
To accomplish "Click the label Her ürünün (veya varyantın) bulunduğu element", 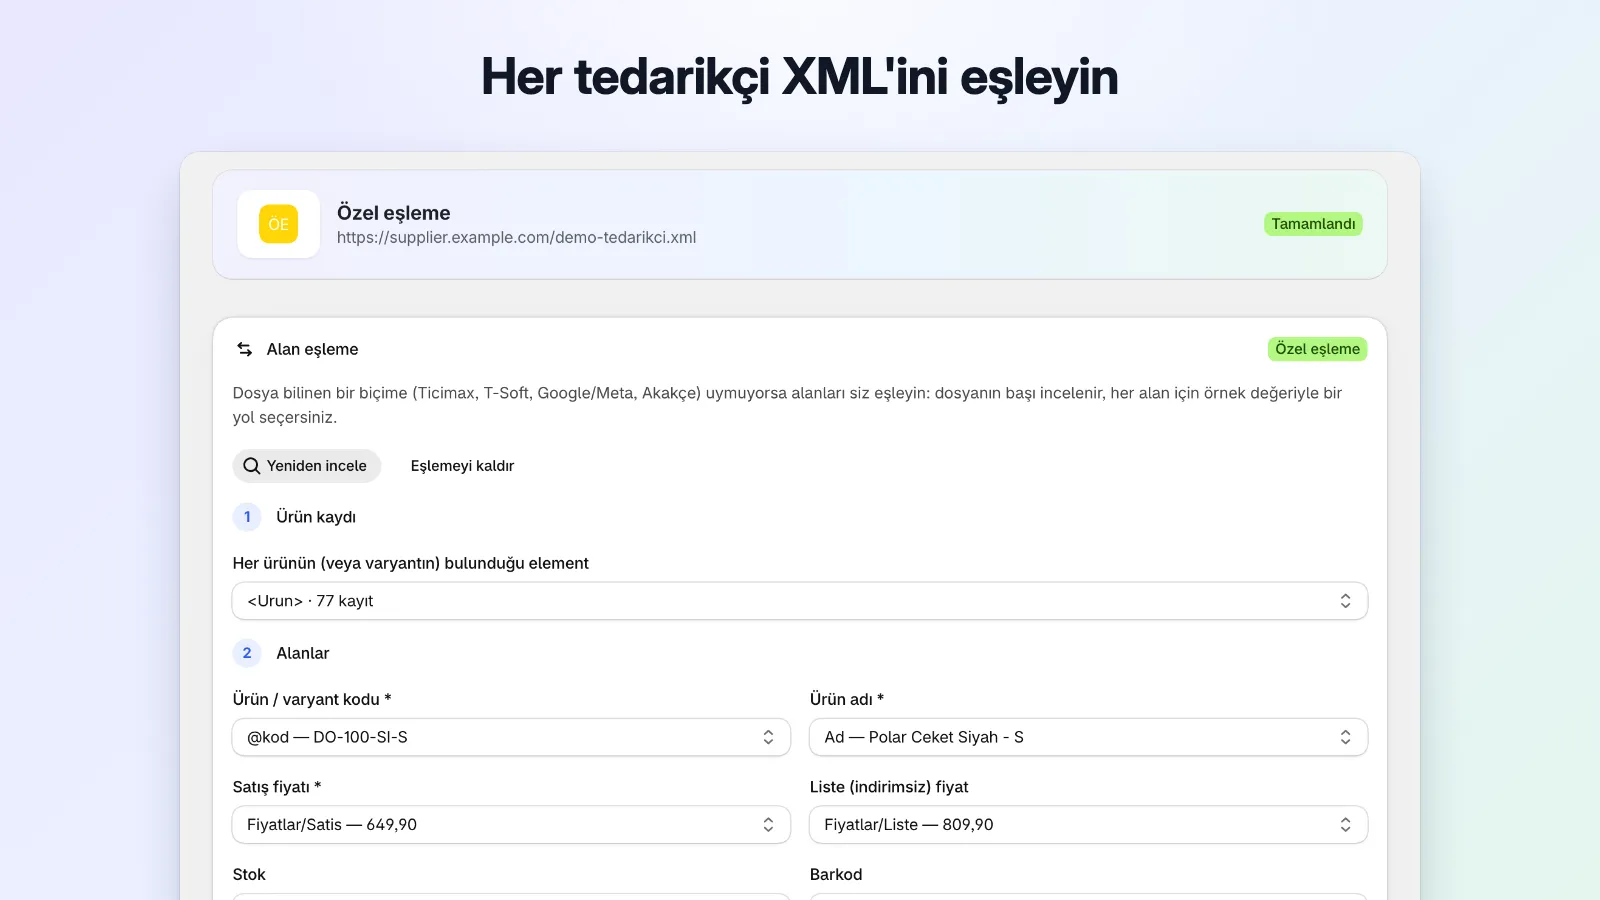I will pyautogui.click(x=411, y=563).
